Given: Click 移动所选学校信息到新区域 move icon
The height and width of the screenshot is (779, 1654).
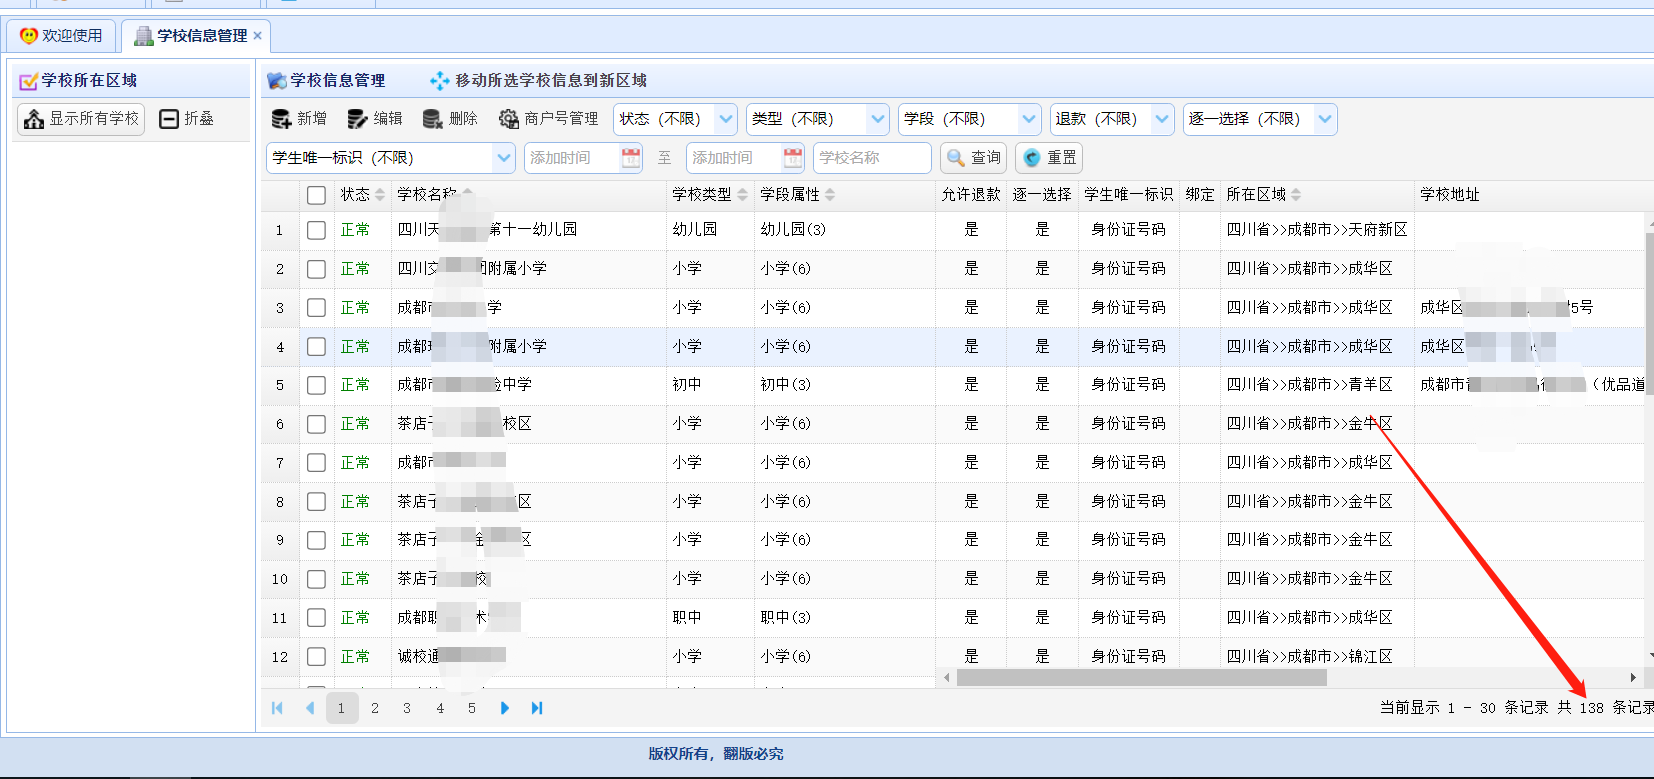Looking at the screenshot, I should tap(439, 81).
